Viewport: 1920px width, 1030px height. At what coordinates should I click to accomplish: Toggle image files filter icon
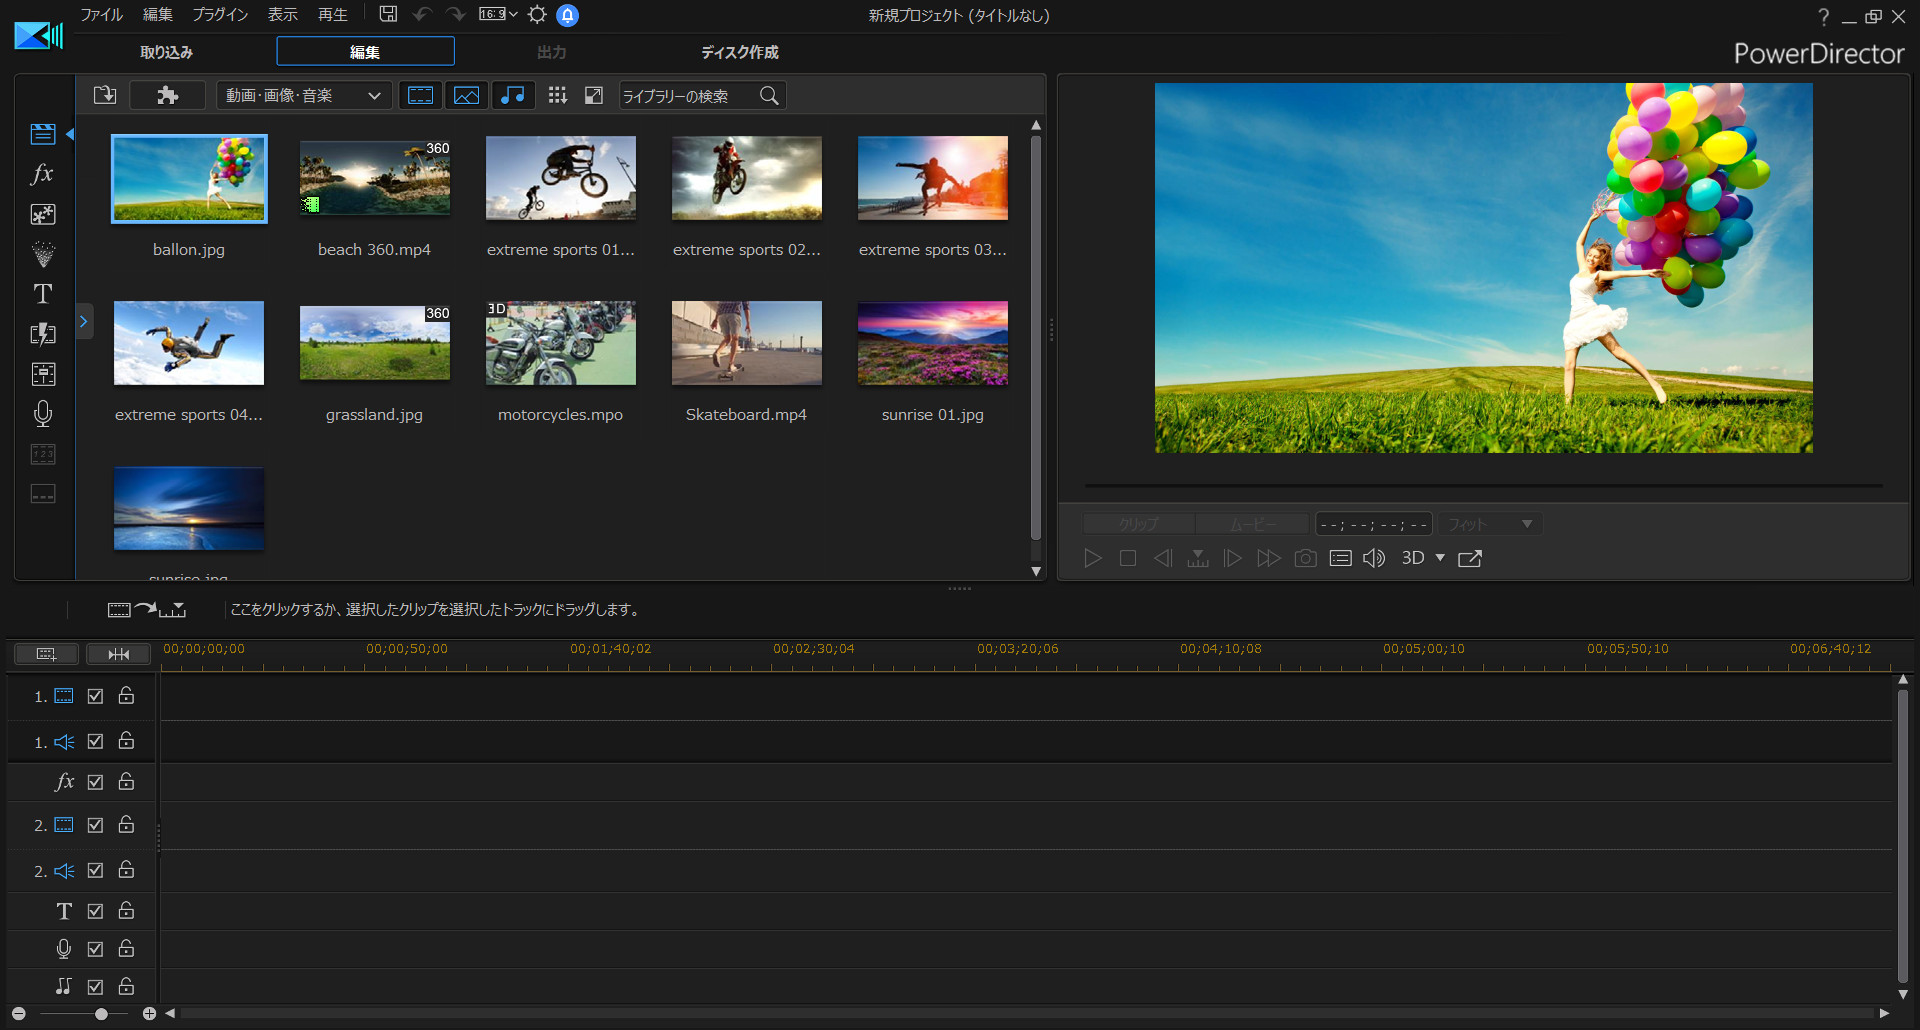point(466,95)
